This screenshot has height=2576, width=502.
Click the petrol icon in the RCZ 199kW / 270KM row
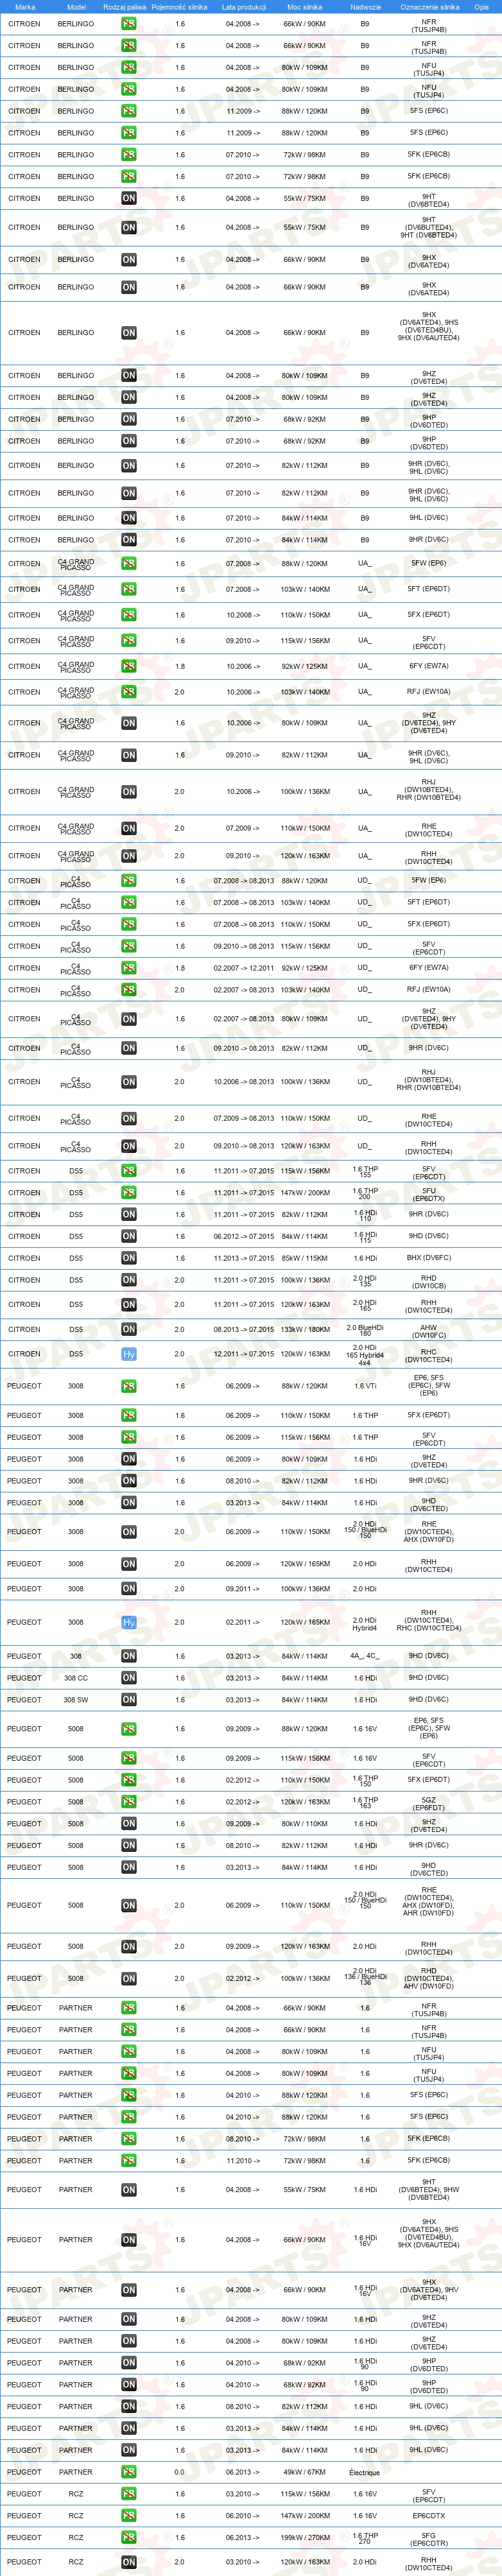coord(129,2537)
